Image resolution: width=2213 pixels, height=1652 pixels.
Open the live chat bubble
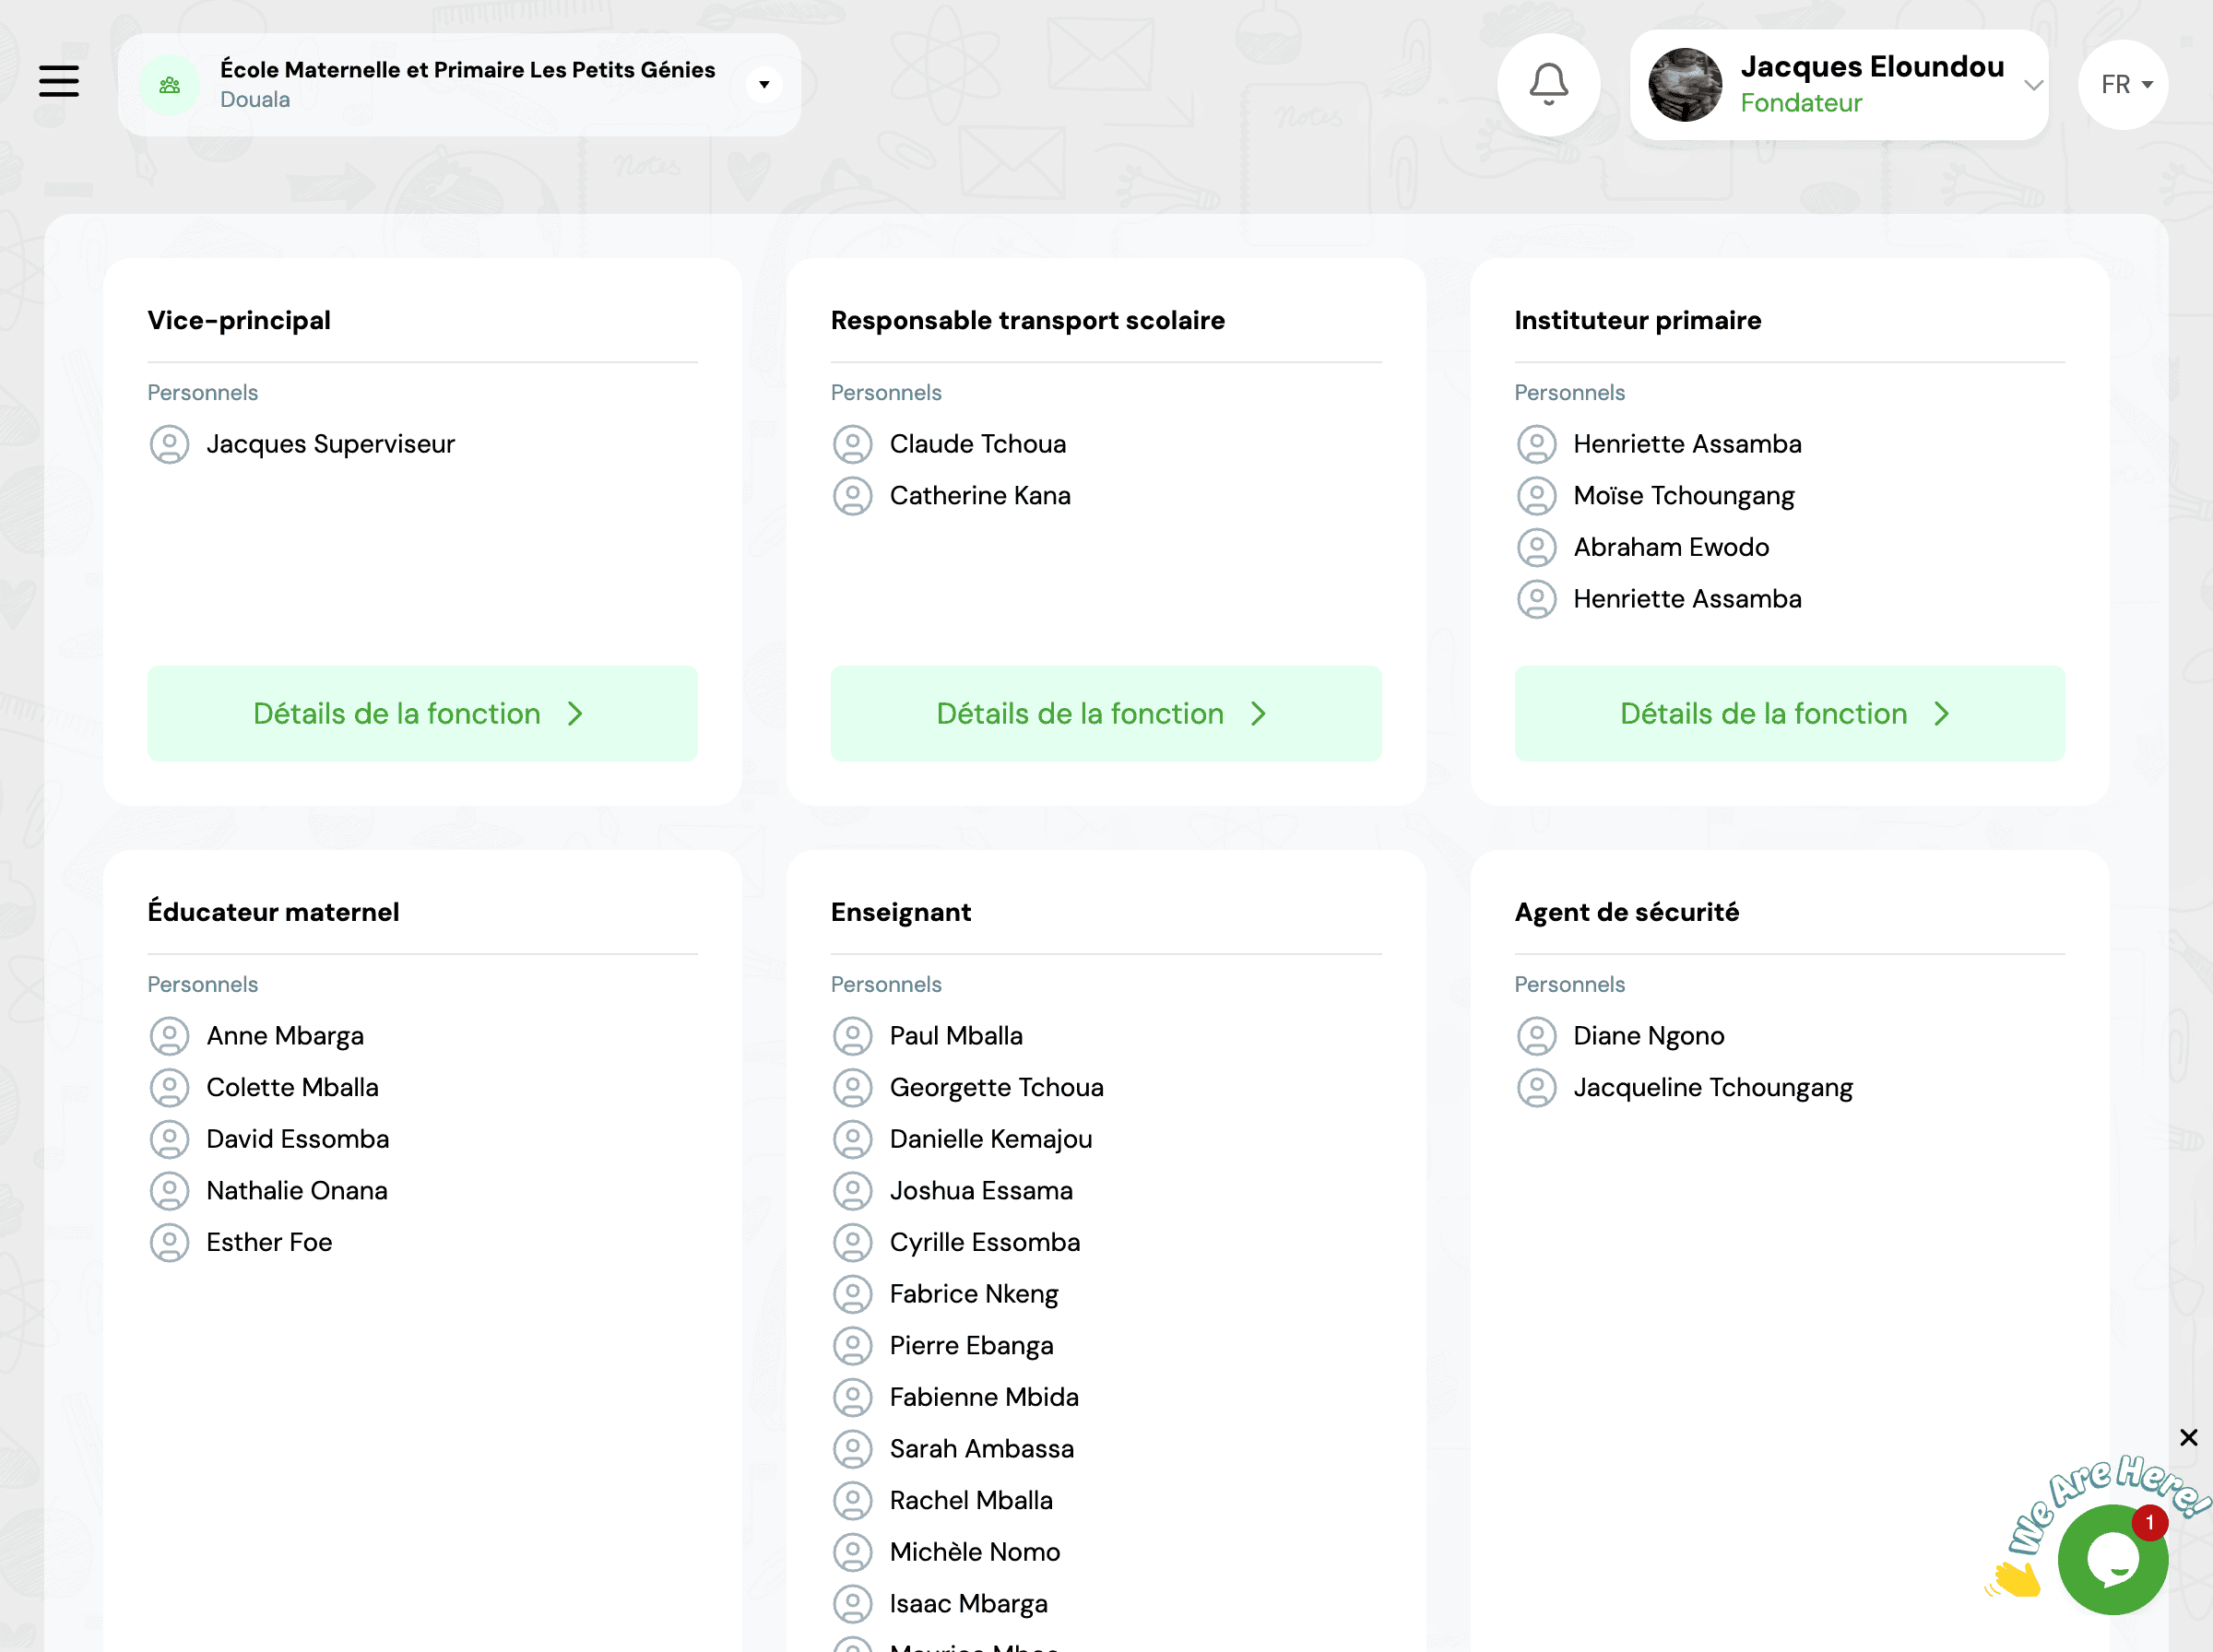tap(2112, 1559)
